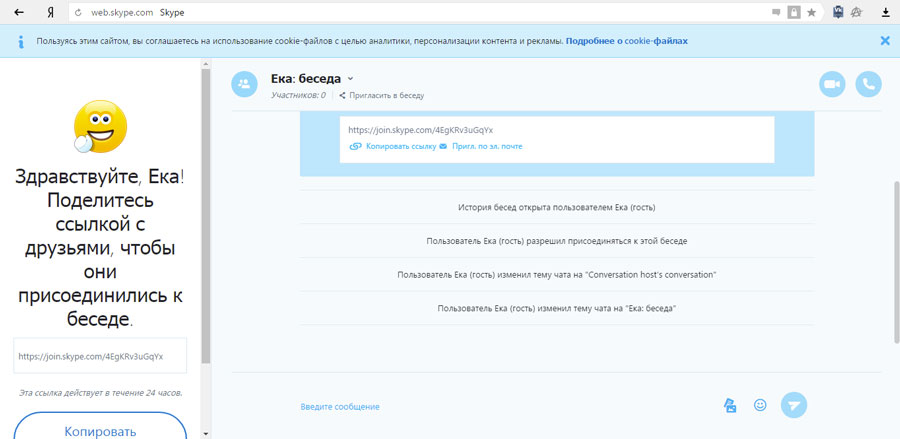Click the sidebar vertical scrollbar thumb
Image resolution: width=900 pixels, height=439 pixels.
click(206, 215)
